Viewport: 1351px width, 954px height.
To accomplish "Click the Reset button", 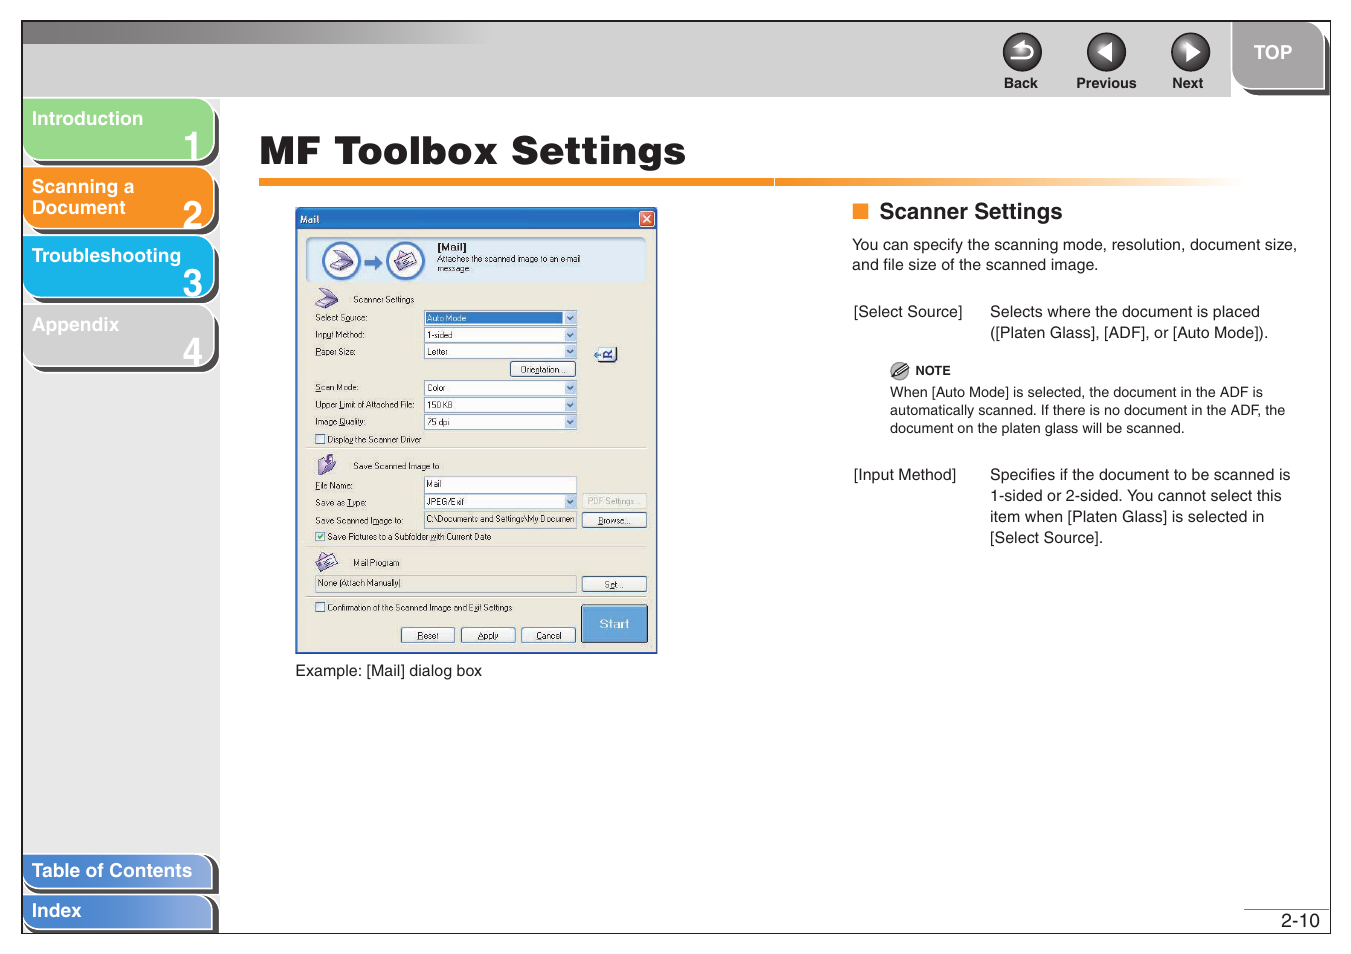I will [428, 635].
